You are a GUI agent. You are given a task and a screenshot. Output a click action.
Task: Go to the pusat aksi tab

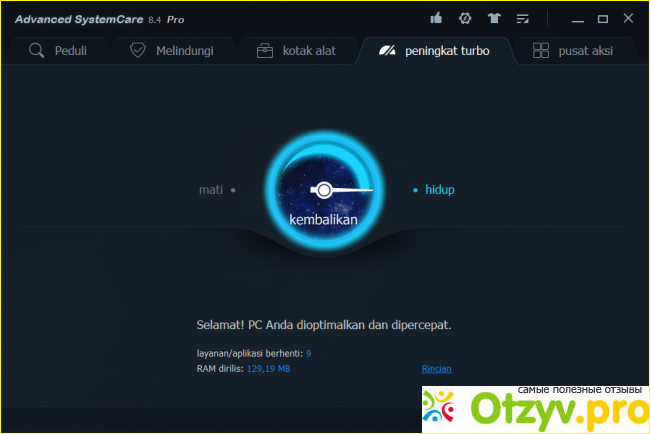[x=573, y=51]
